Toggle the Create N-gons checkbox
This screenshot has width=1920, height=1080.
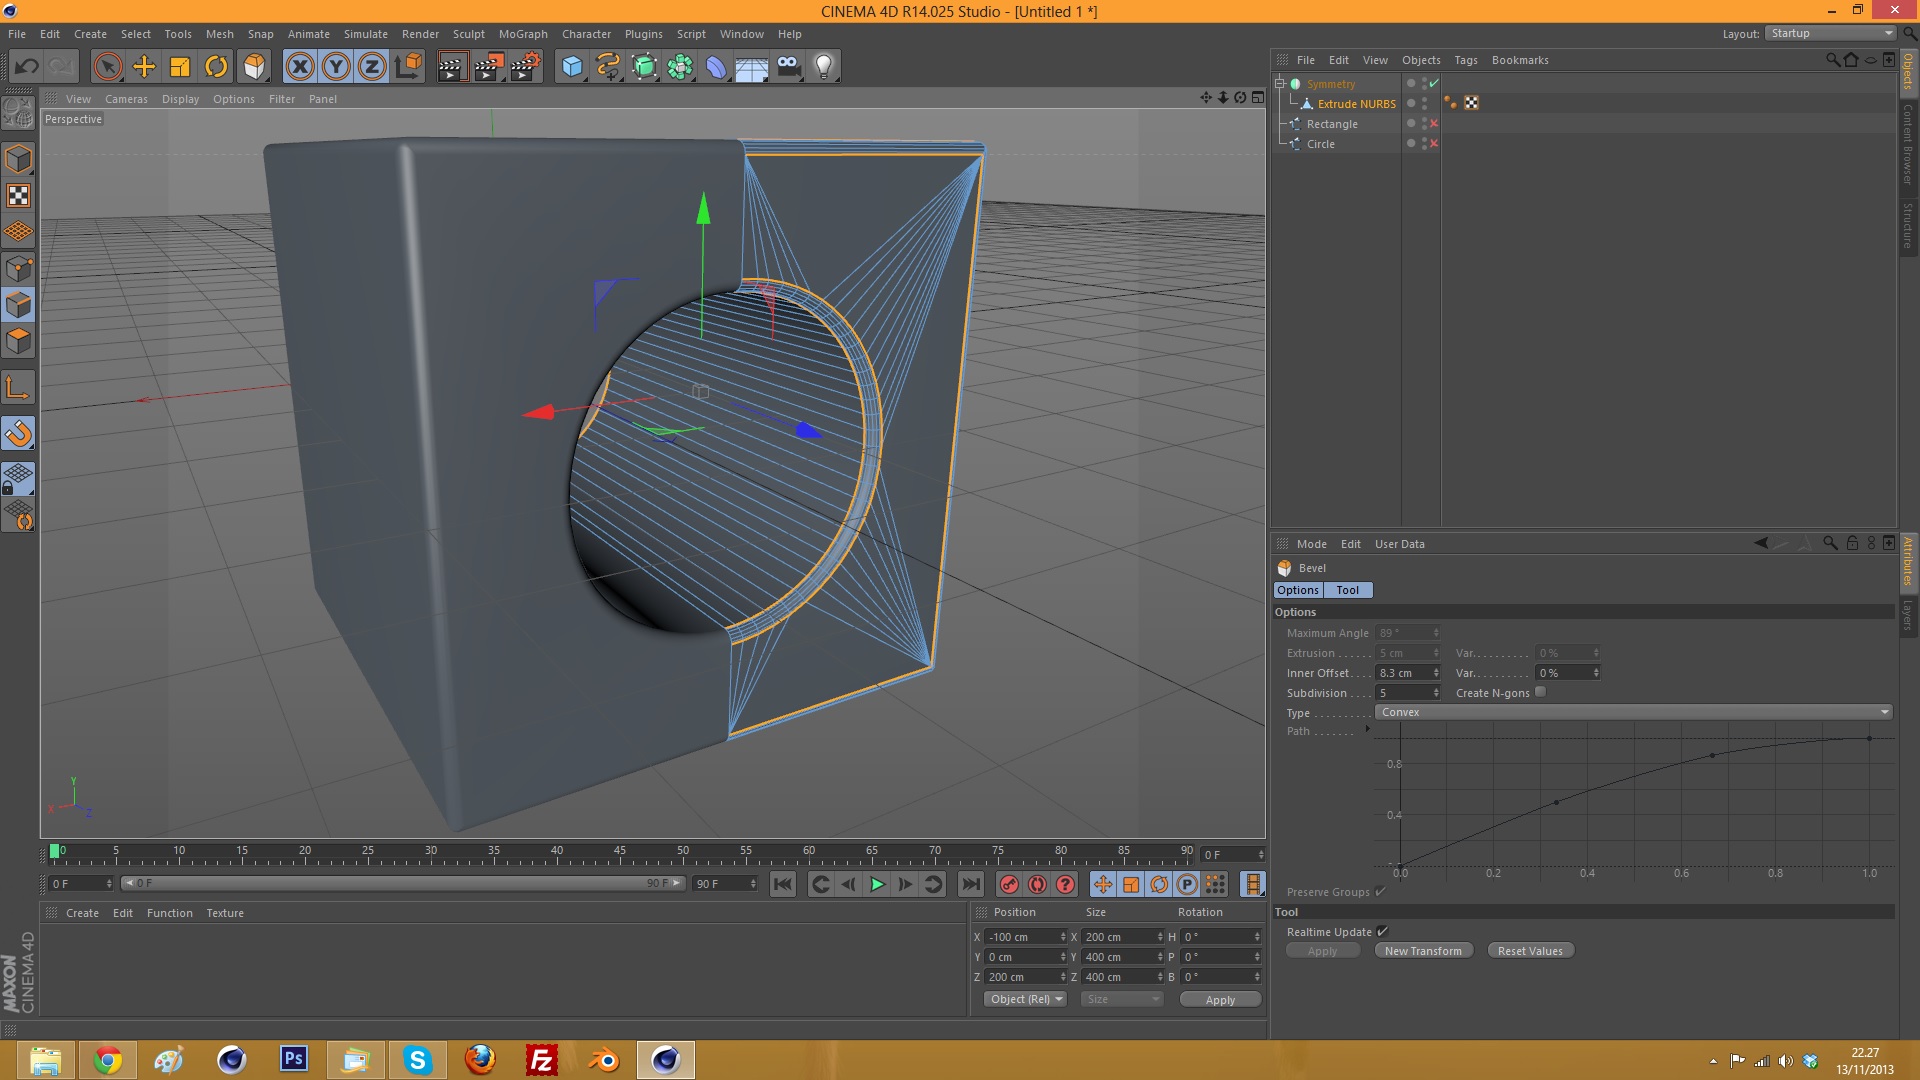(1540, 692)
